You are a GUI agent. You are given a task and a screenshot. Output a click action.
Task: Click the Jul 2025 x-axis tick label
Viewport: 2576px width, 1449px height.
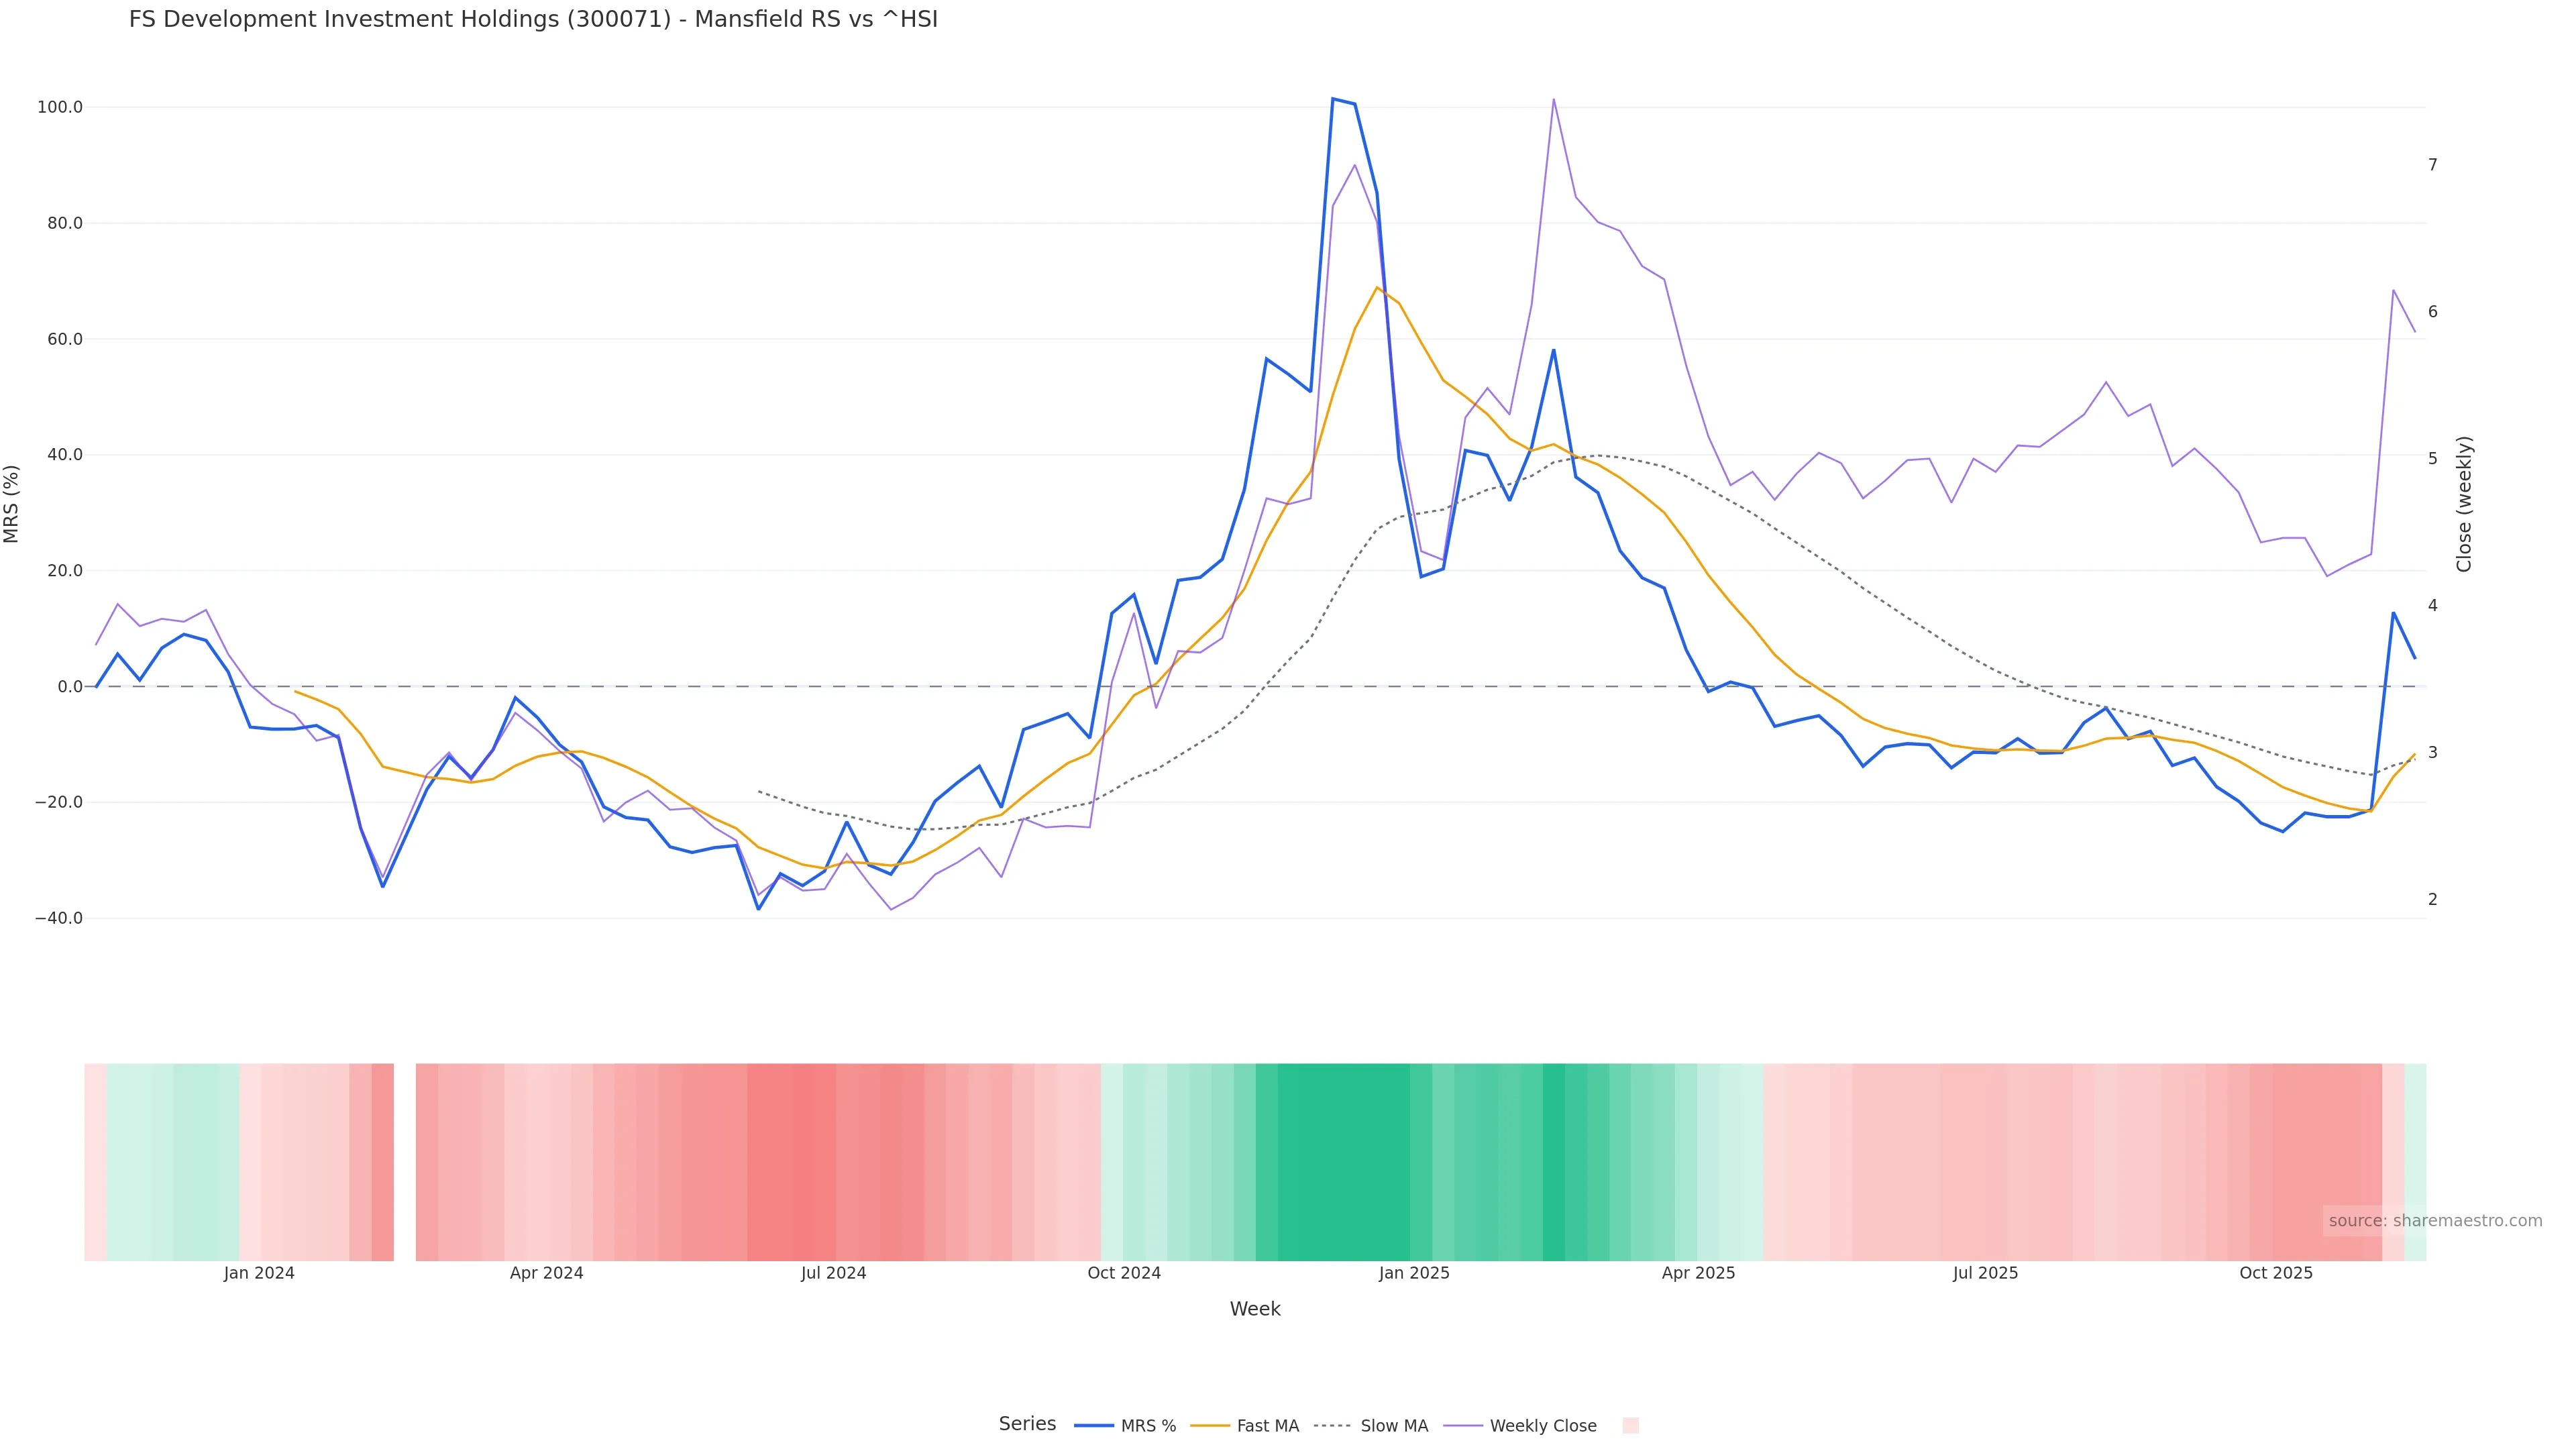[1985, 1273]
